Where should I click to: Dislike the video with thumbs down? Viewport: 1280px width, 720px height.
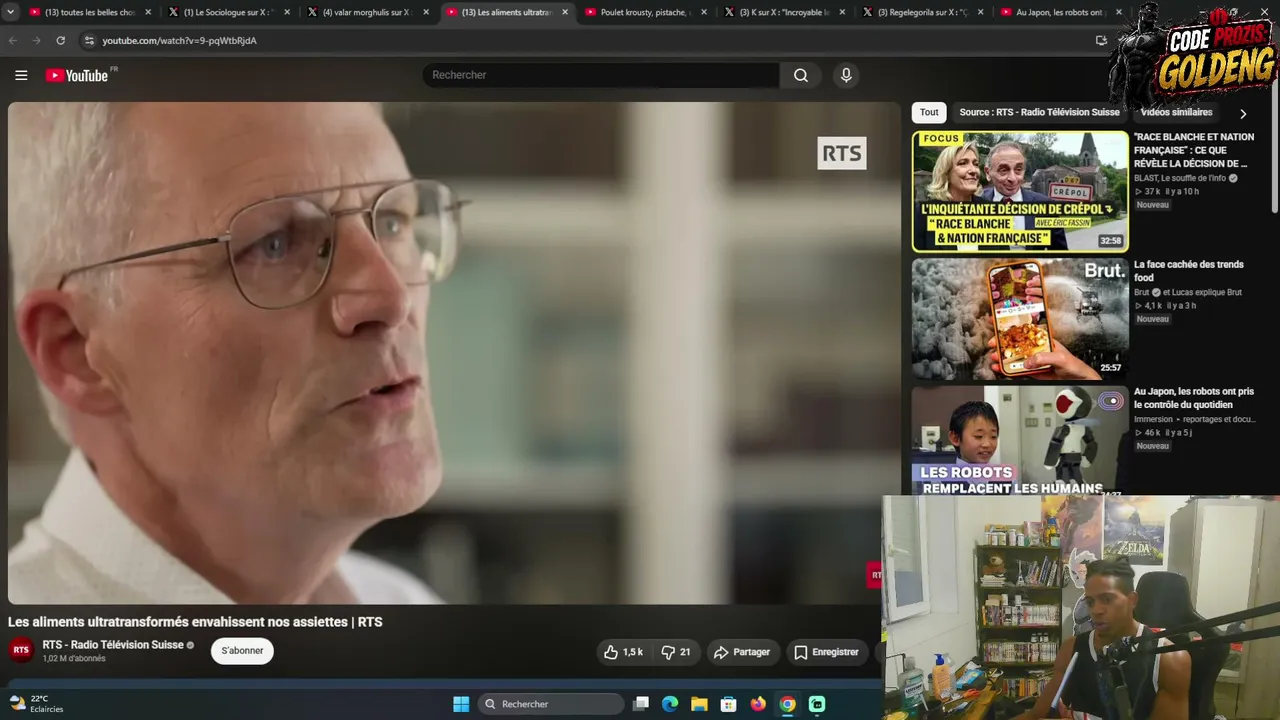[x=675, y=652]
